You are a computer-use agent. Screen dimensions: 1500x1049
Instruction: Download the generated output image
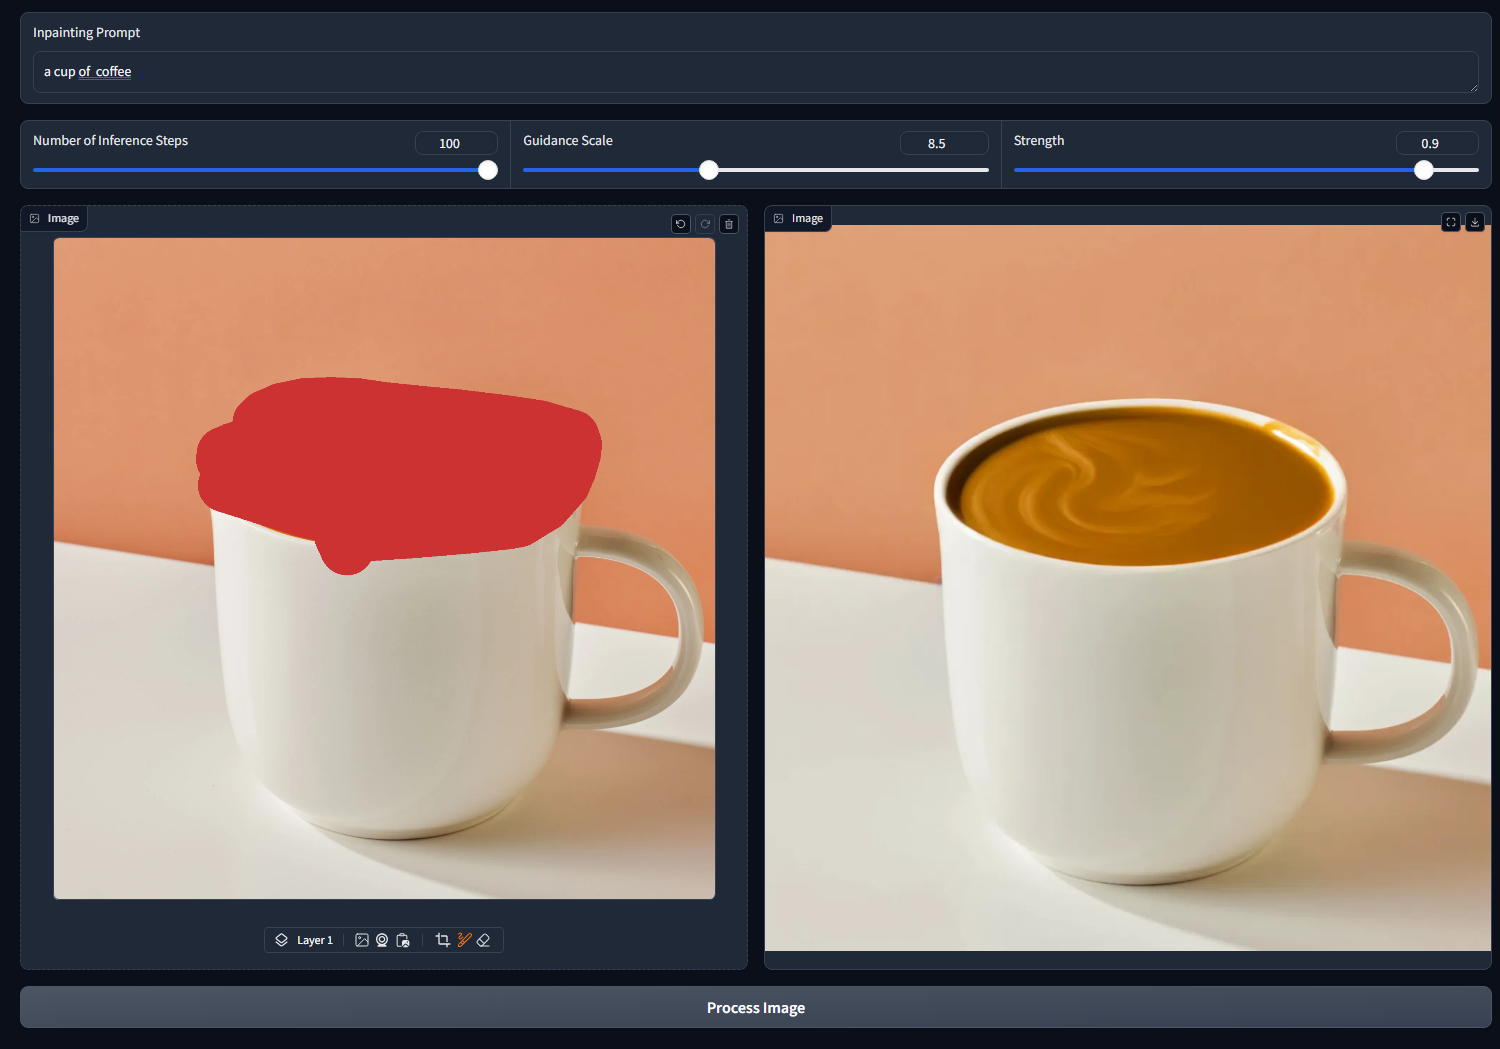pyautogui.click(x=1475, y=222)
